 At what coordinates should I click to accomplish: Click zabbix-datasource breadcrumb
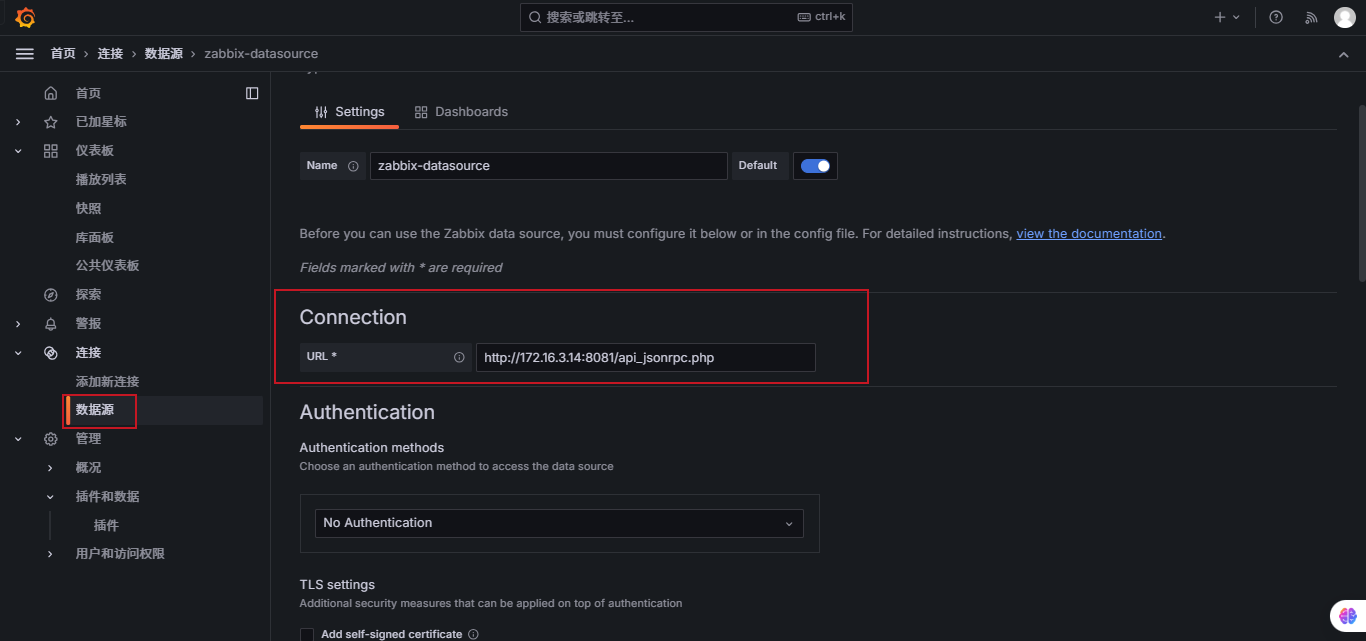[261, 54]
